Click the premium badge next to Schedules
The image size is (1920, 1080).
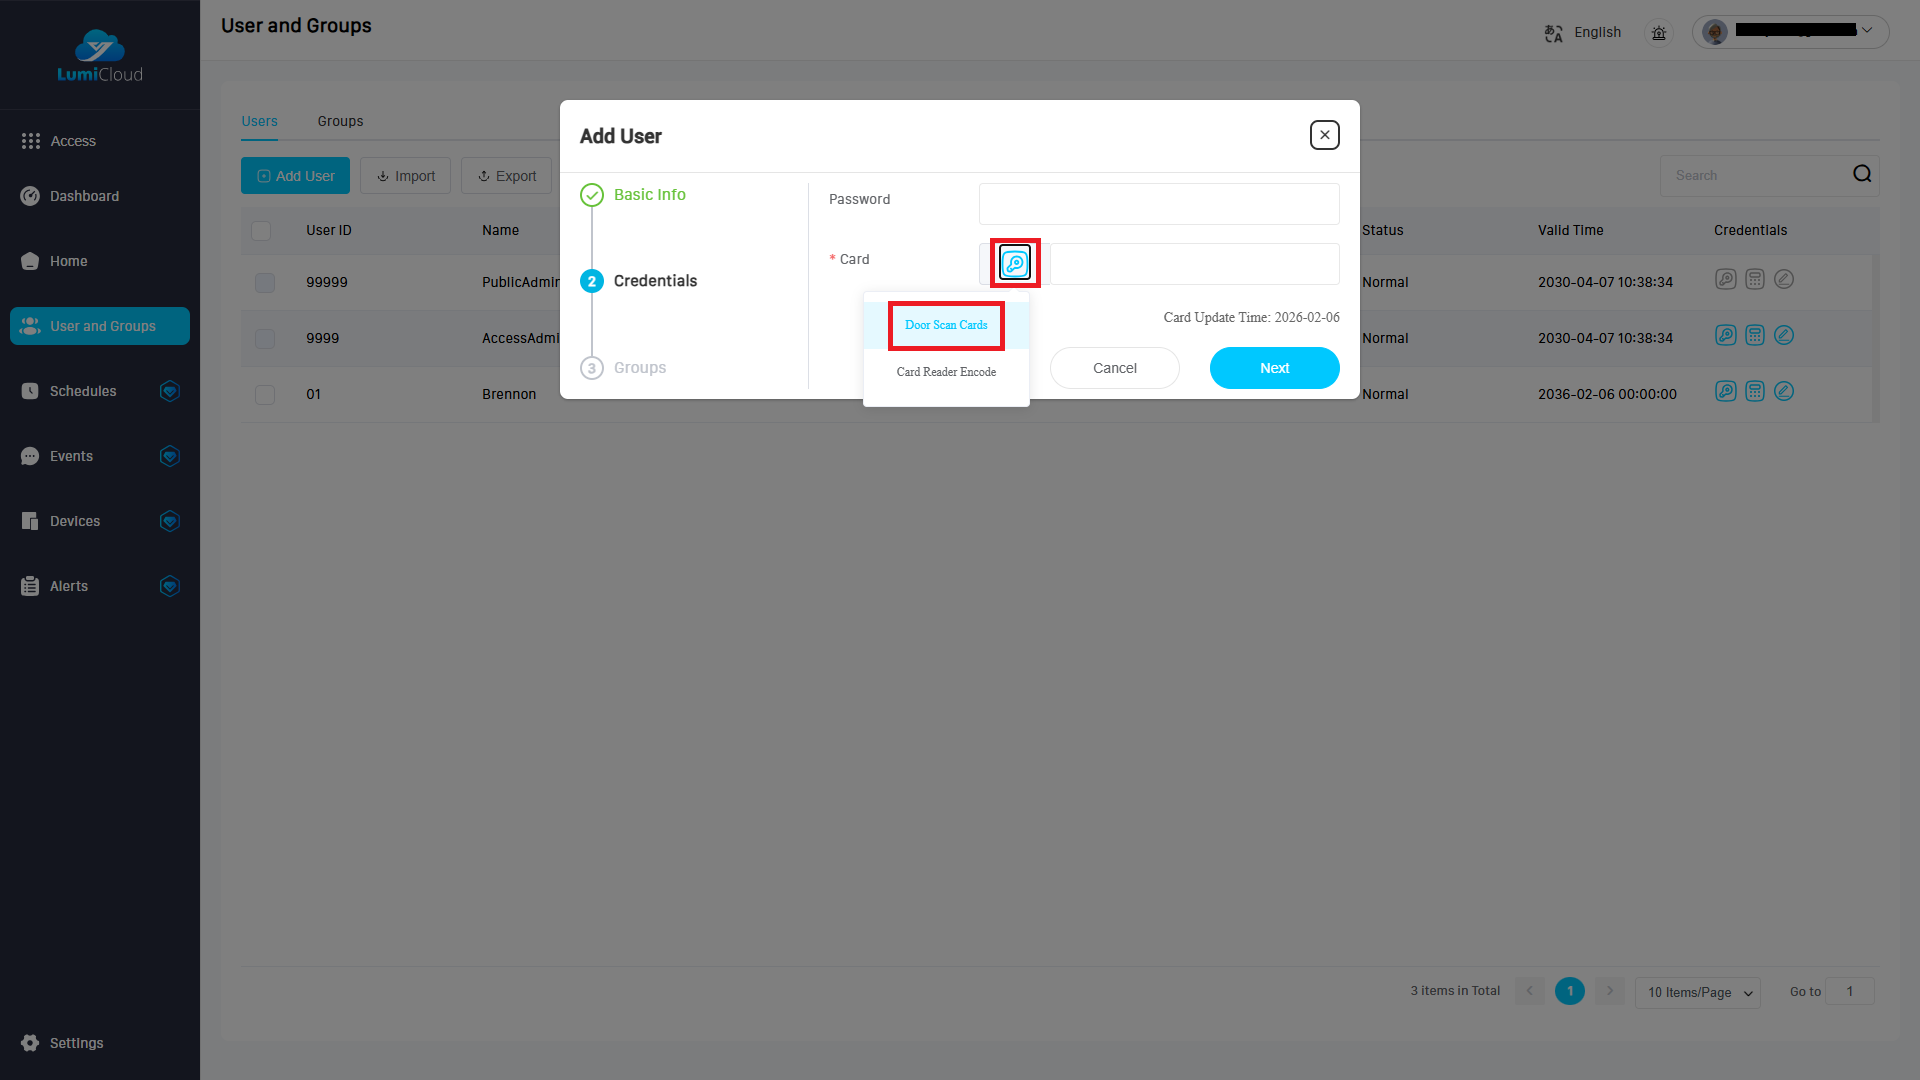170,391
